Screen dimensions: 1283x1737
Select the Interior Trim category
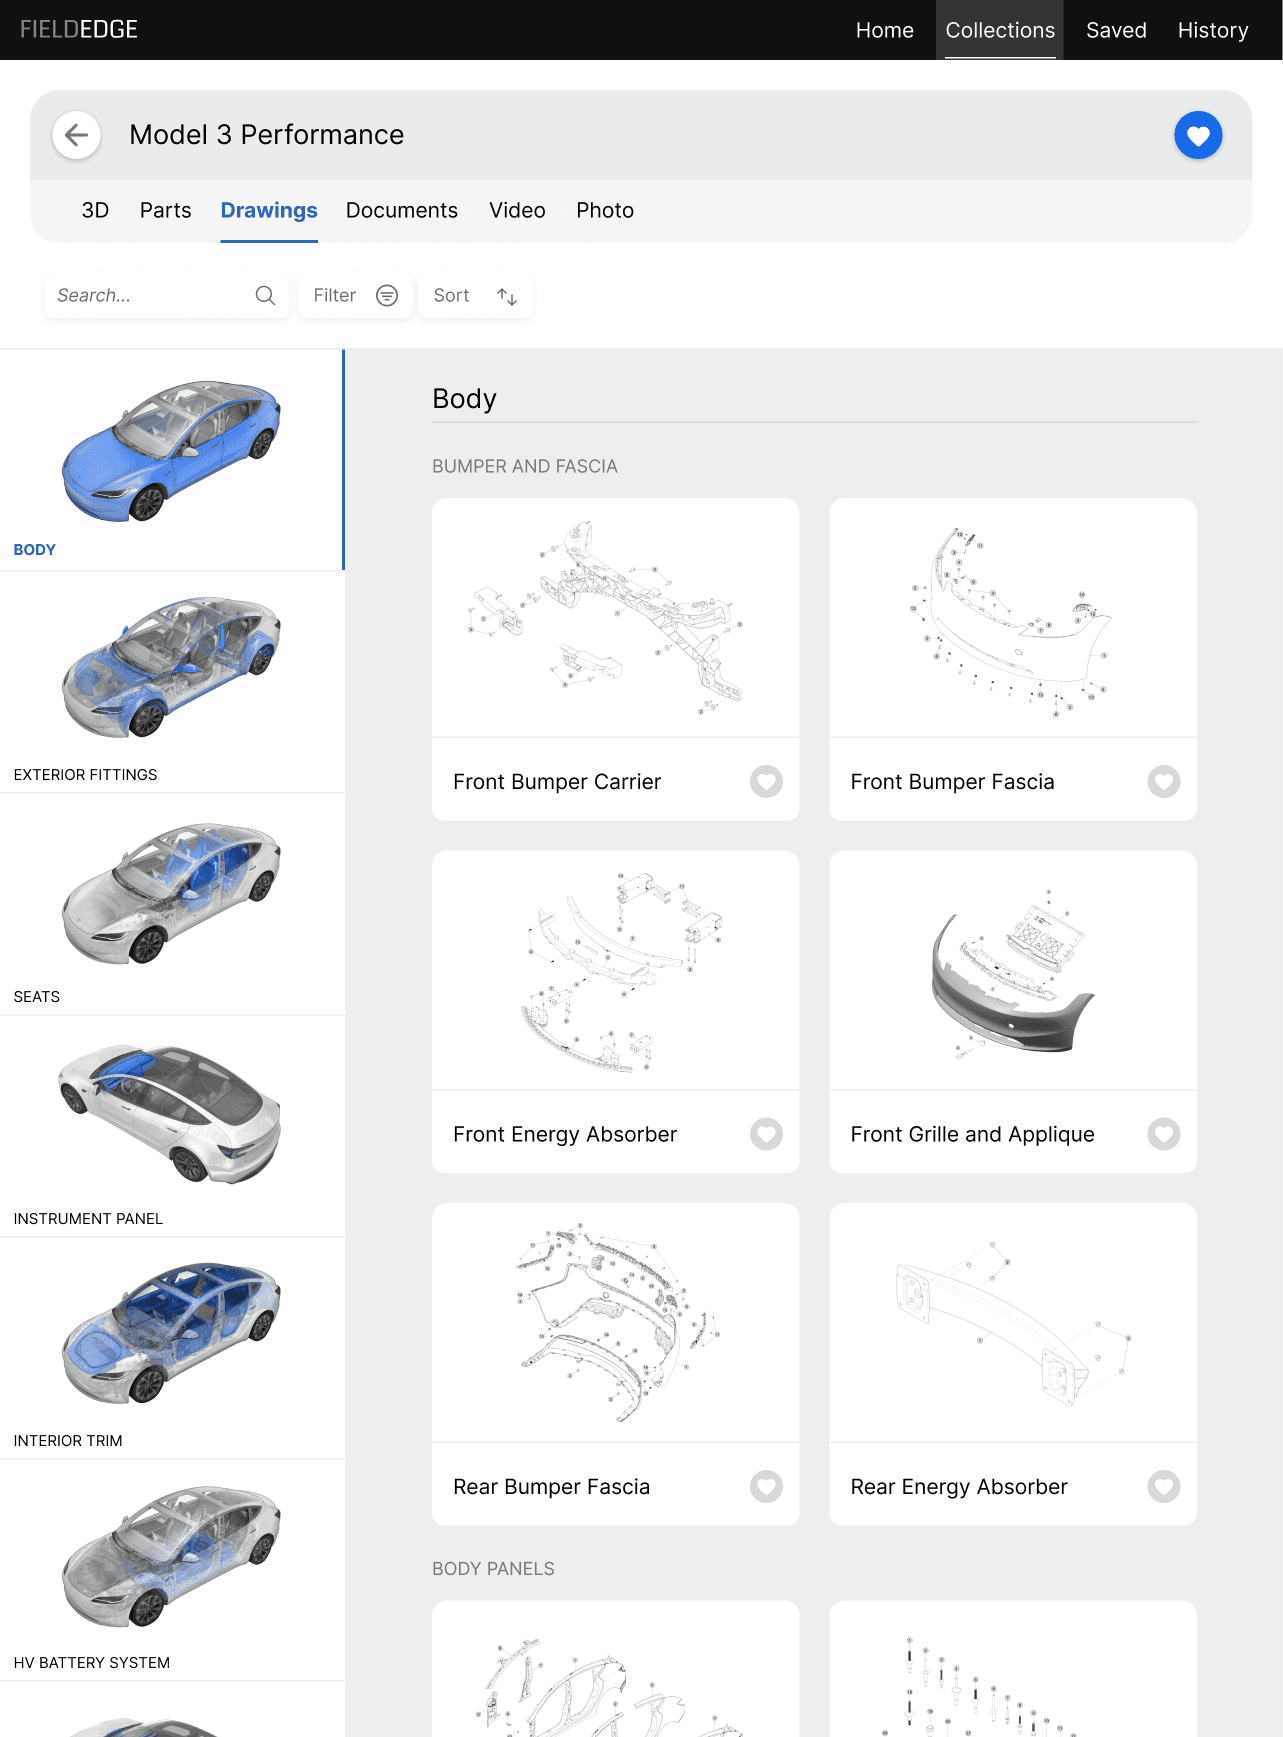tap(172, 1348)
